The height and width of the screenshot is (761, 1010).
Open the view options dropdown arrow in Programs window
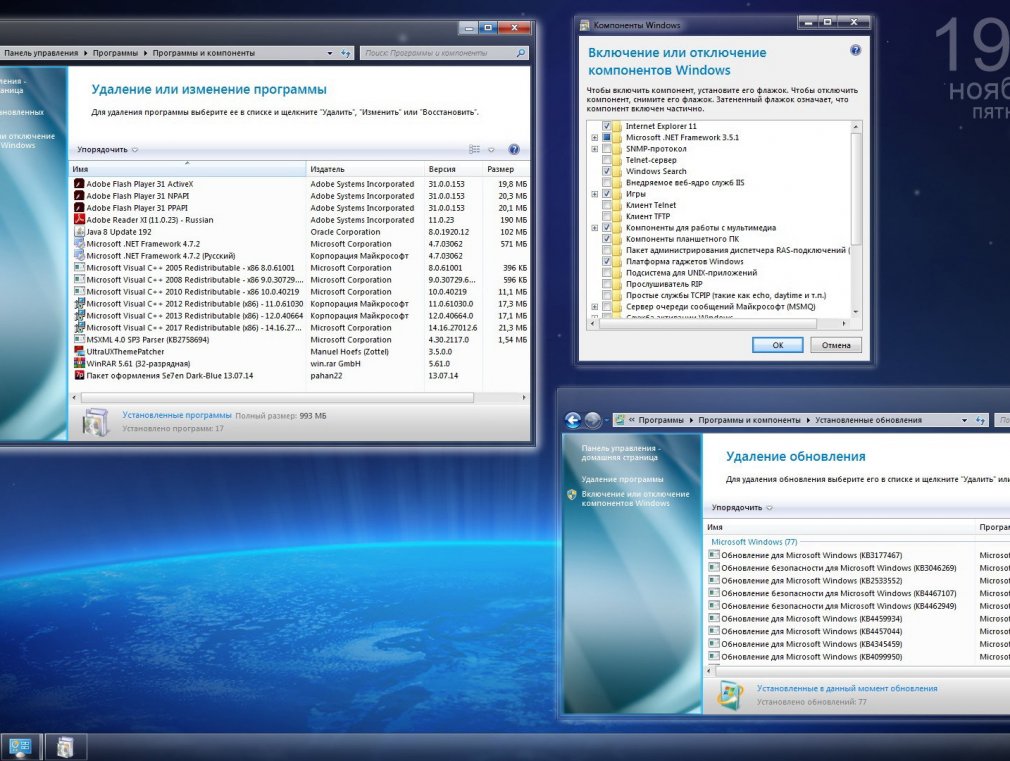[x=491, y=149]
